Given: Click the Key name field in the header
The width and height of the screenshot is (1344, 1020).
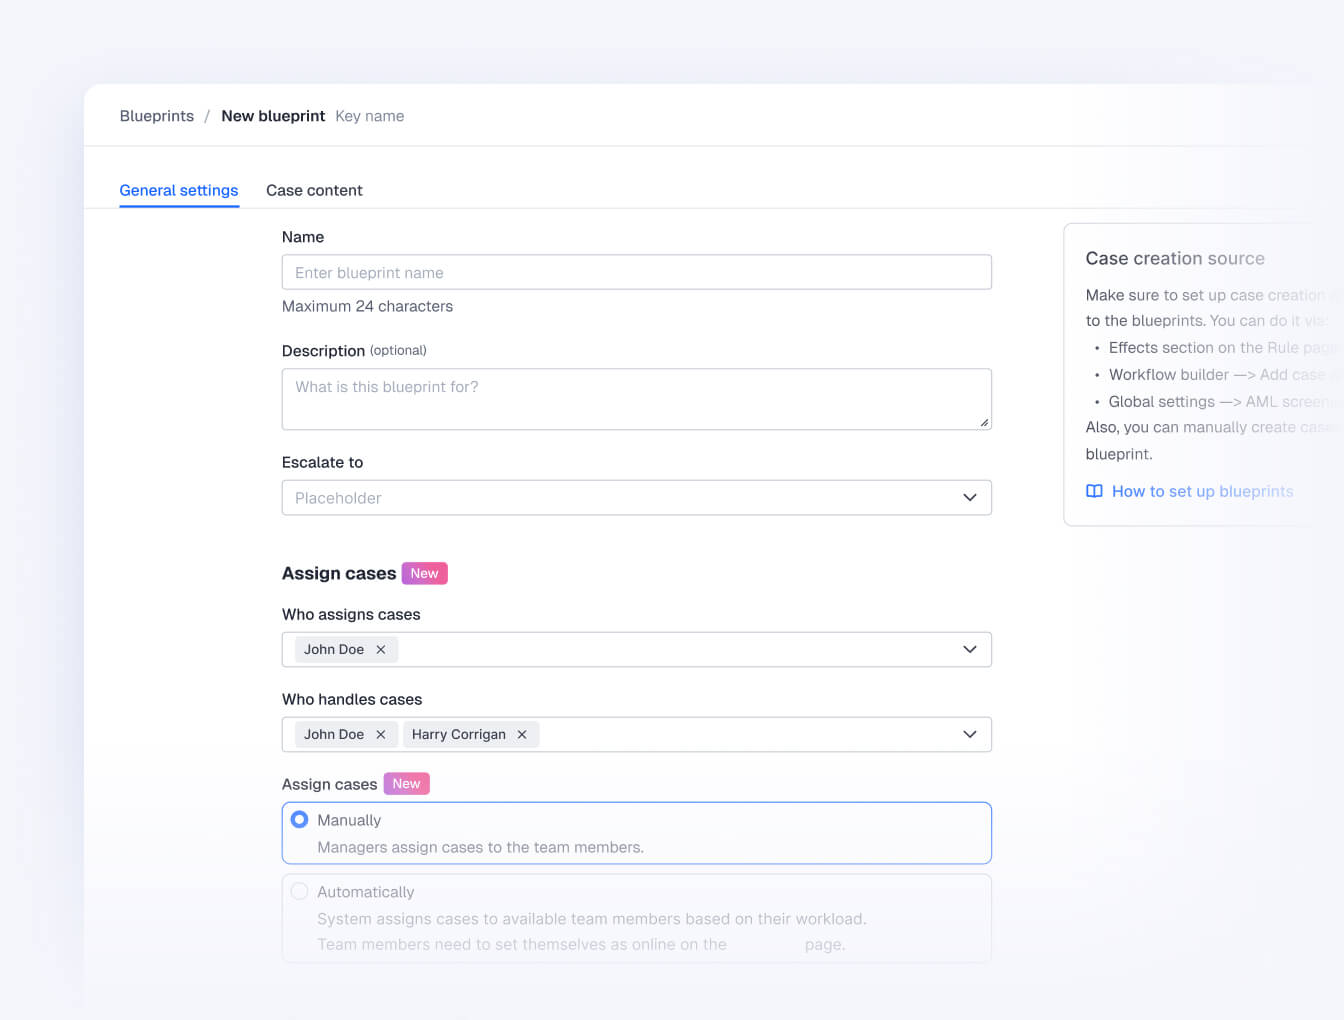Looking at the screenshot, I should coord(370,116).
